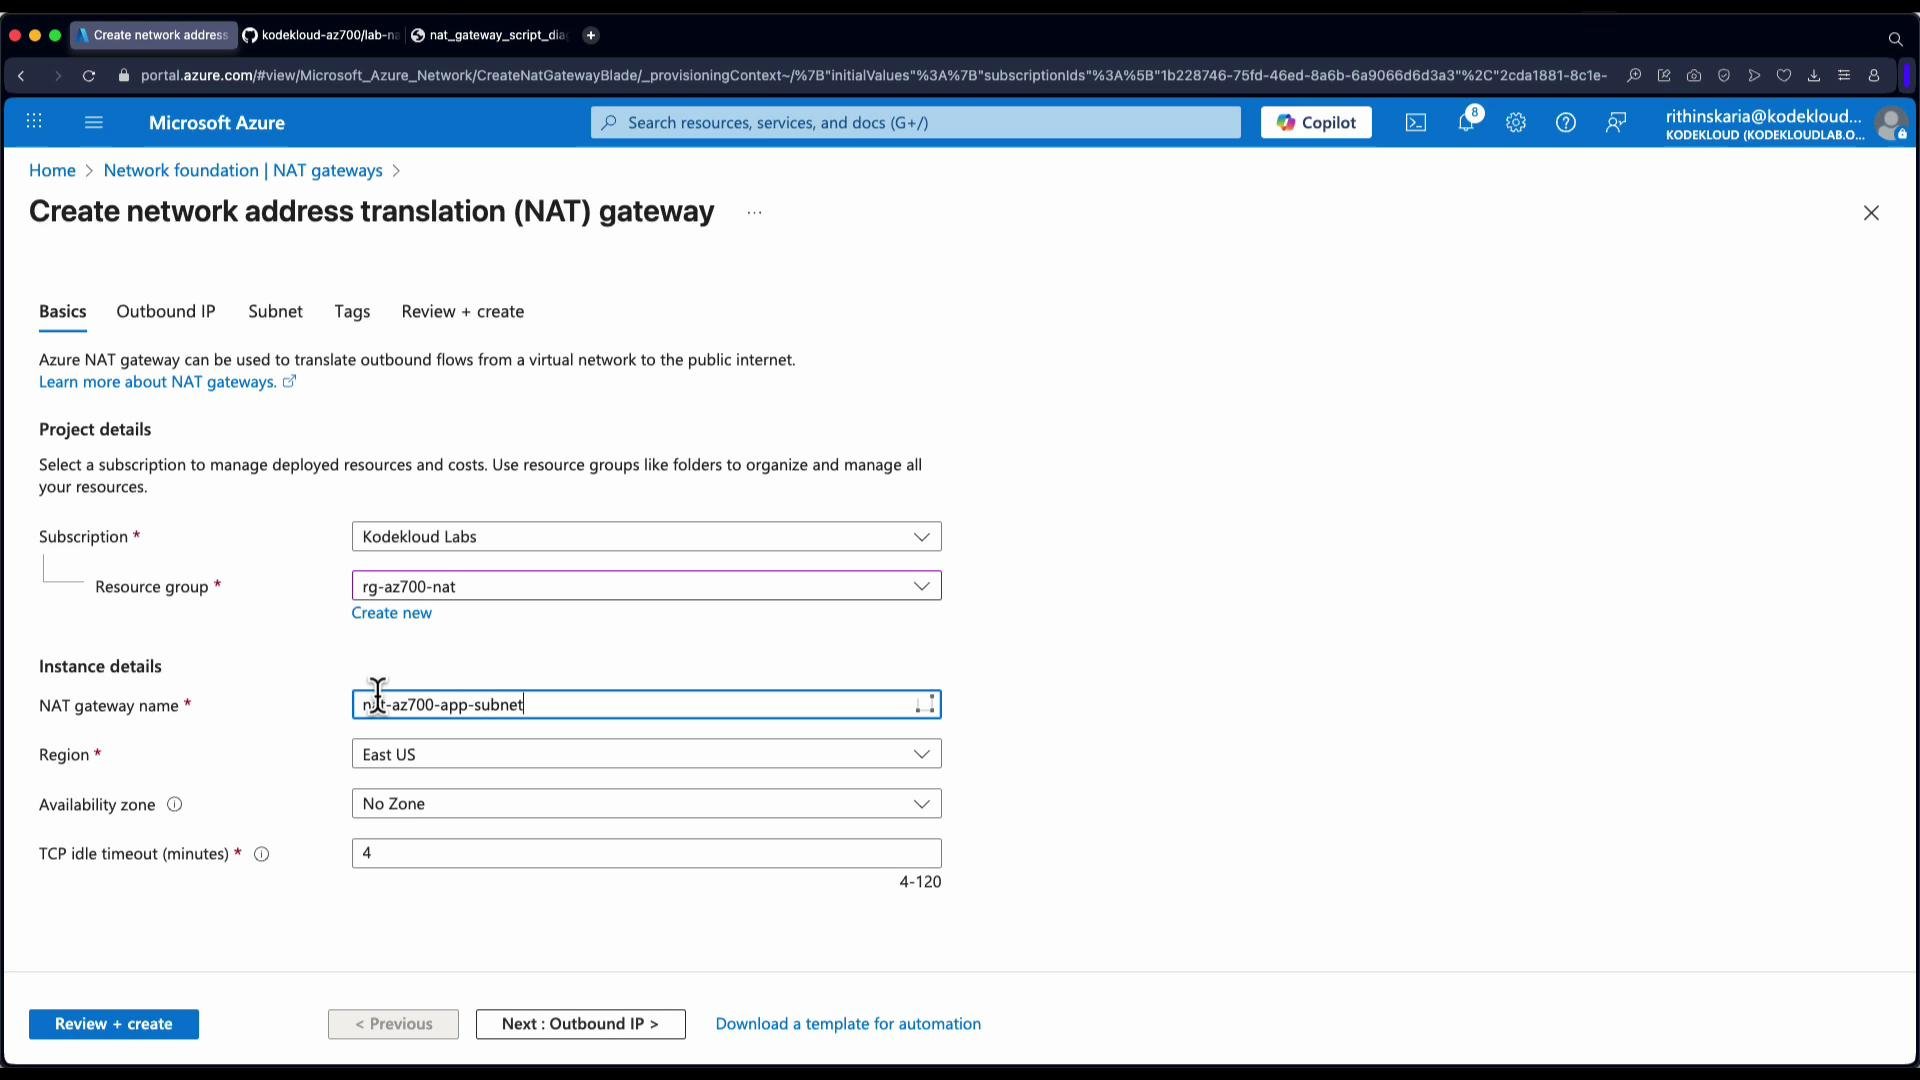Image resolution: width=1920 pixels, height=1080 pixels.
Task: Open Learn more about NAT gateways link
Action: point(157,382)
